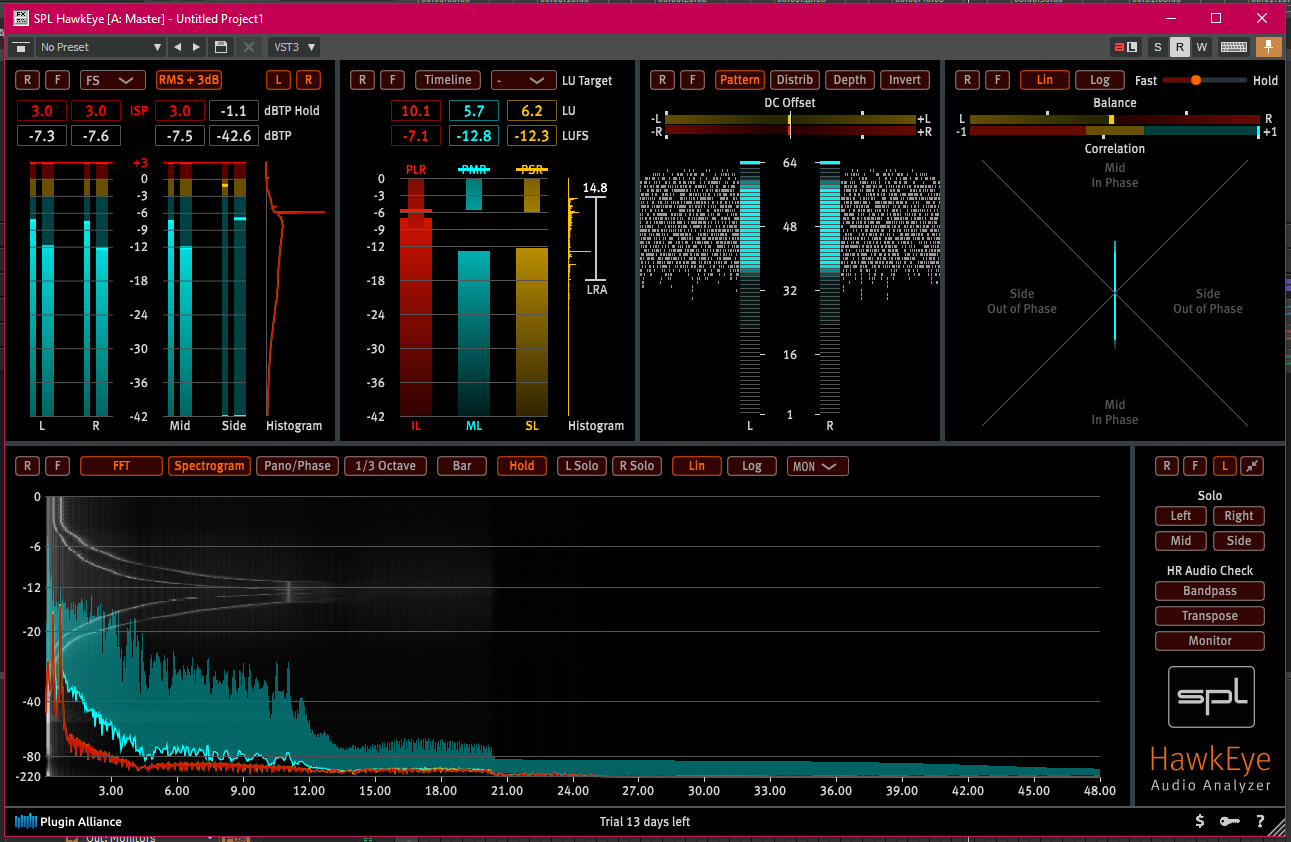The height and width of the screenshot is (842, 1291).
Task: Open the on-screen keyboard icon
Action: 1233,47
